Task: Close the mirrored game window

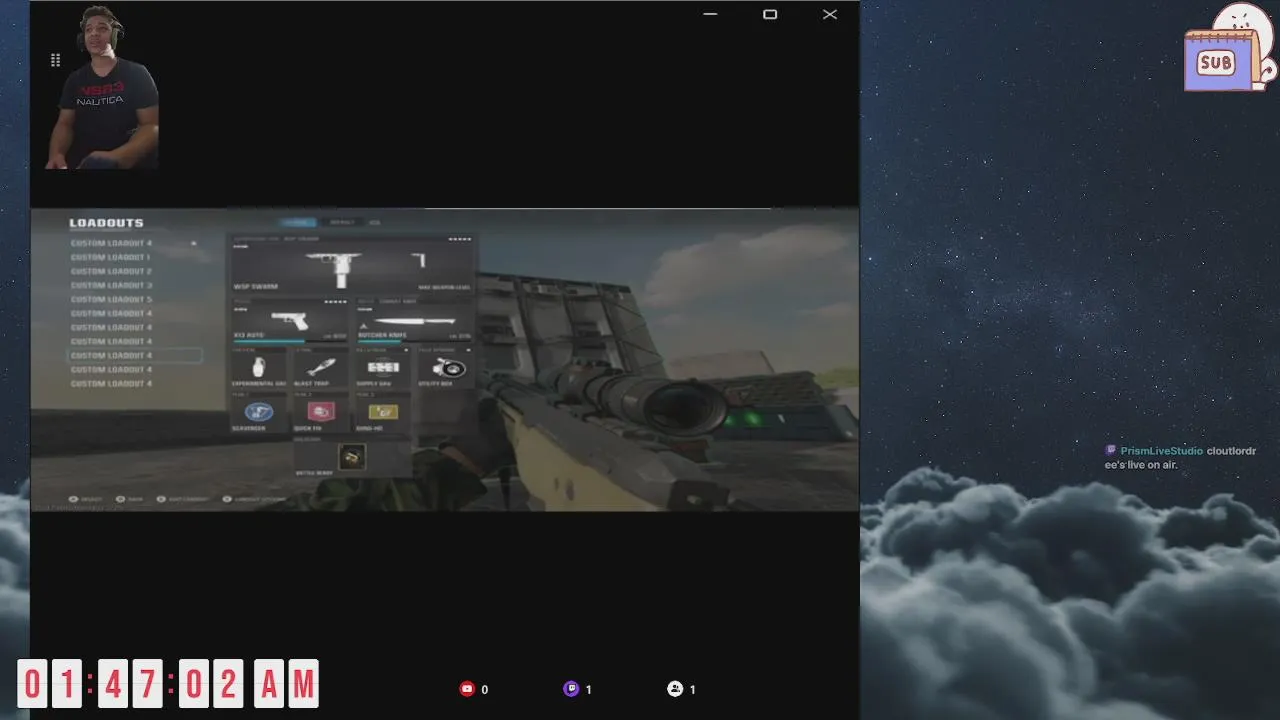Action: point(830,14)
